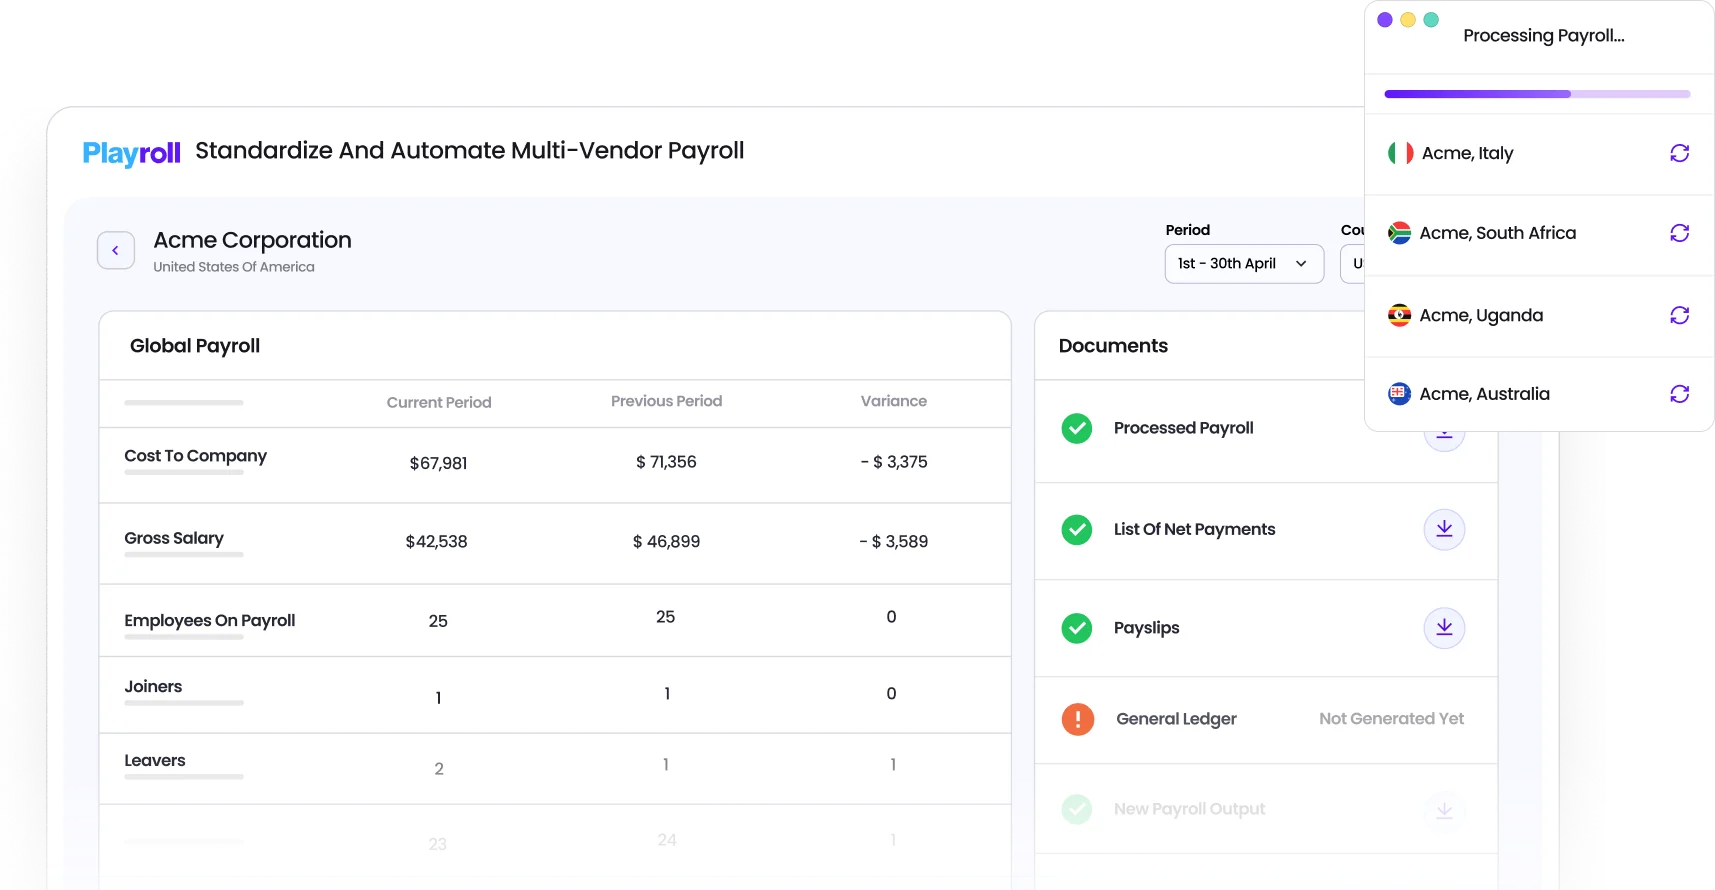
Task: Click the green check next to Processed Payroll
Action: [x=1077, y=428]
